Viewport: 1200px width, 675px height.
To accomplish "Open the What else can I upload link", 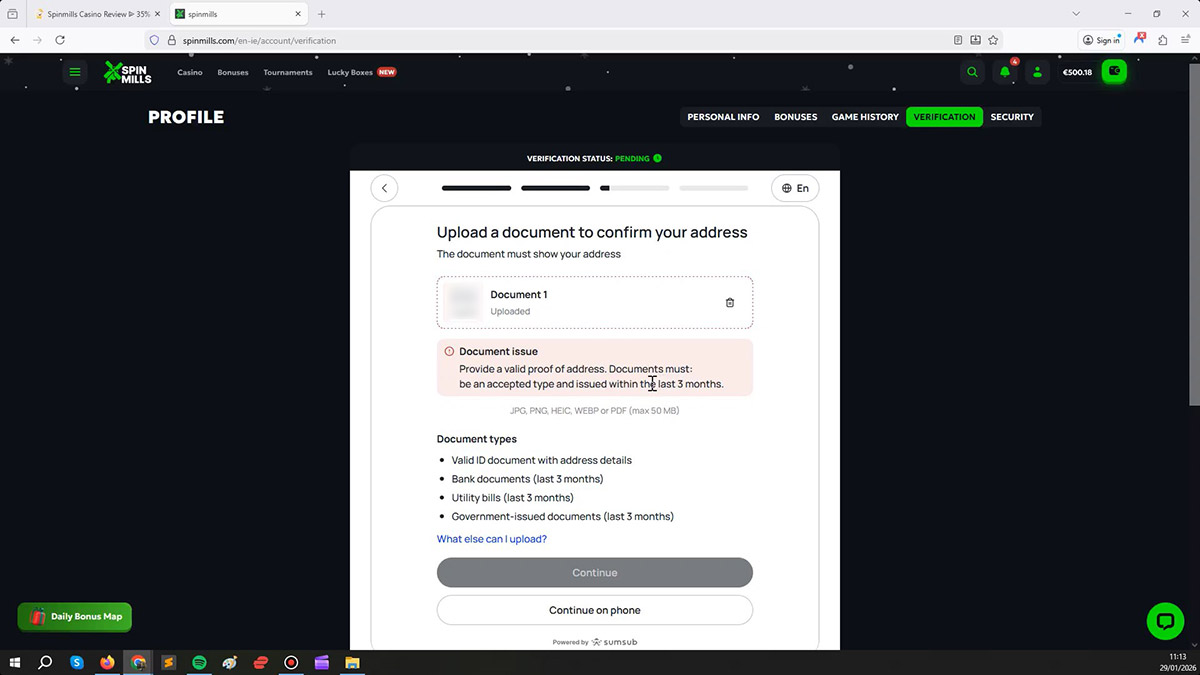I will click(x=492, y=539).
